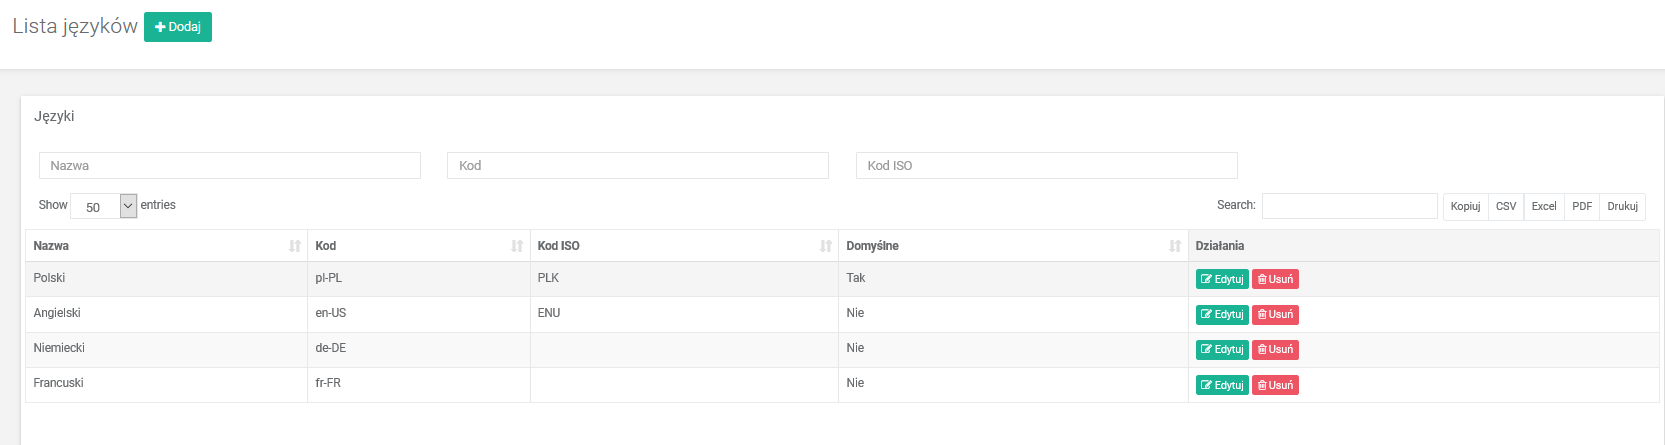The width and height of the screenshot is (1665, 445).
Task: Sort table by Kod column arrows
Action: tap(517, 246)
